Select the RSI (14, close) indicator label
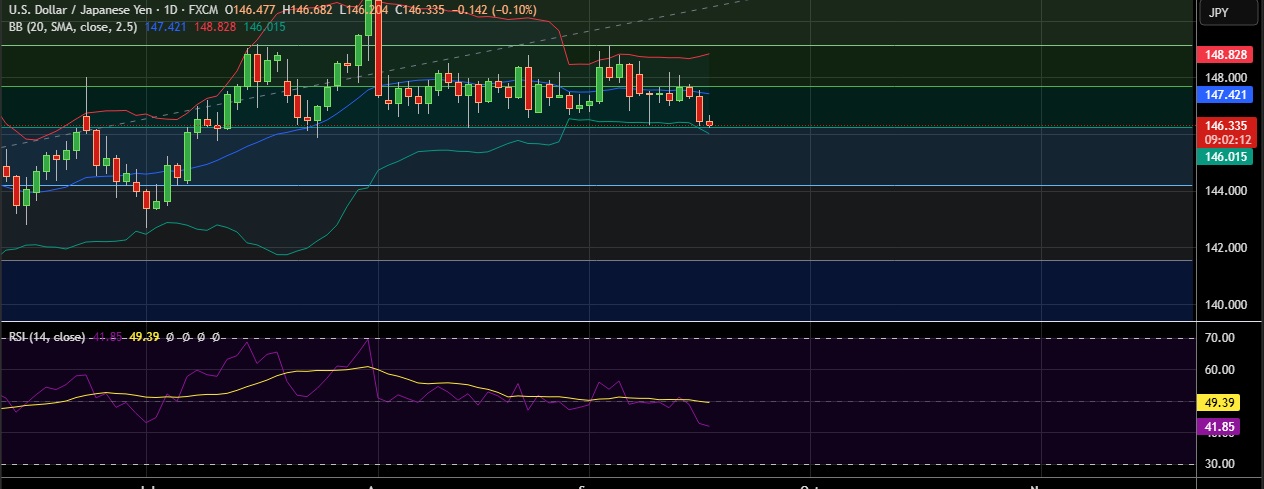 (x=46, y=337)
